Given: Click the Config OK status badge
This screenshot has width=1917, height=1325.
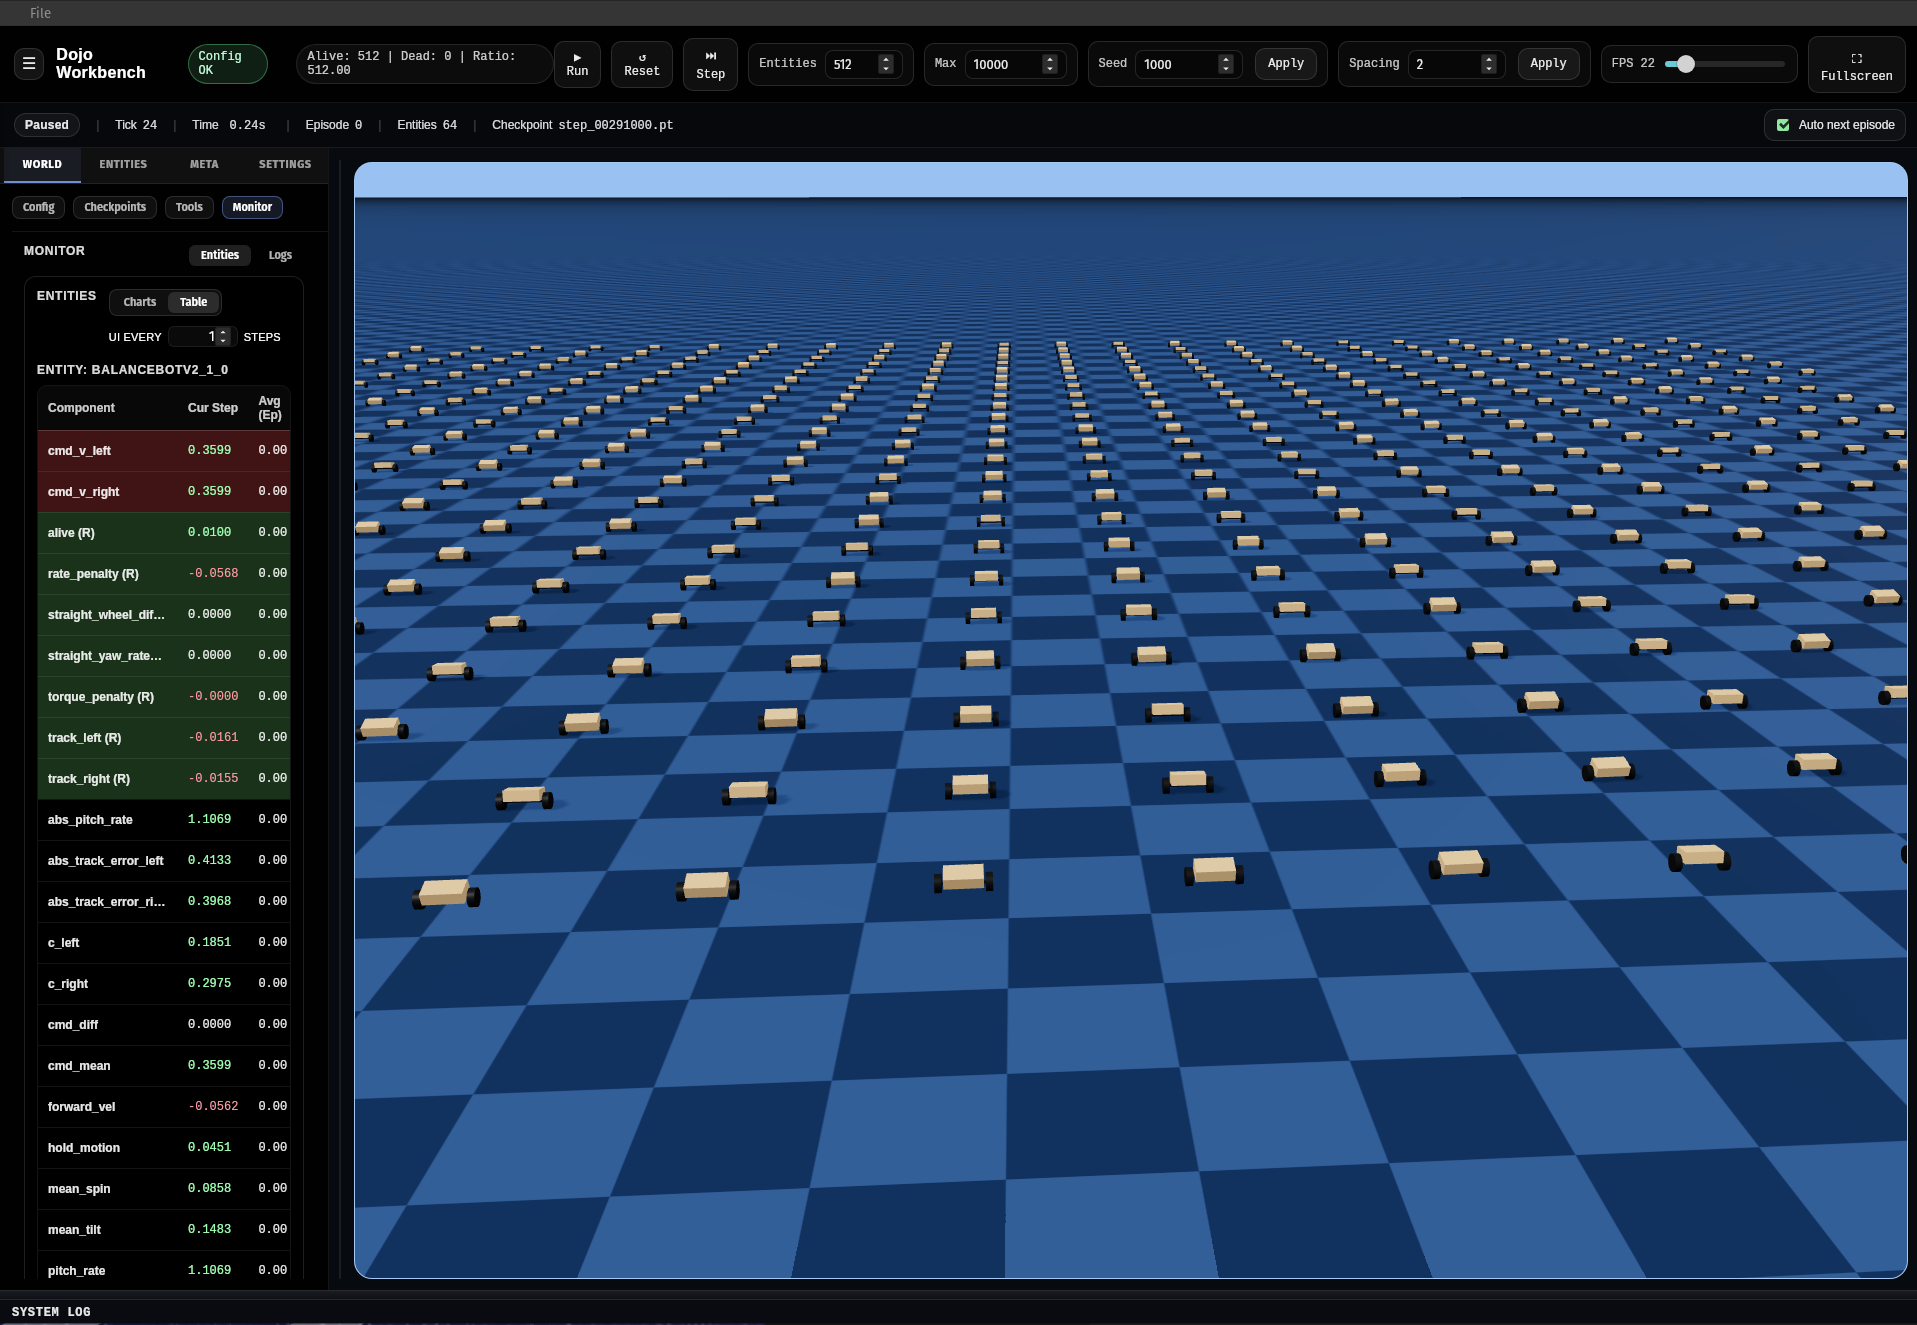Looking at the screenshot, I should tap(227, 64).
